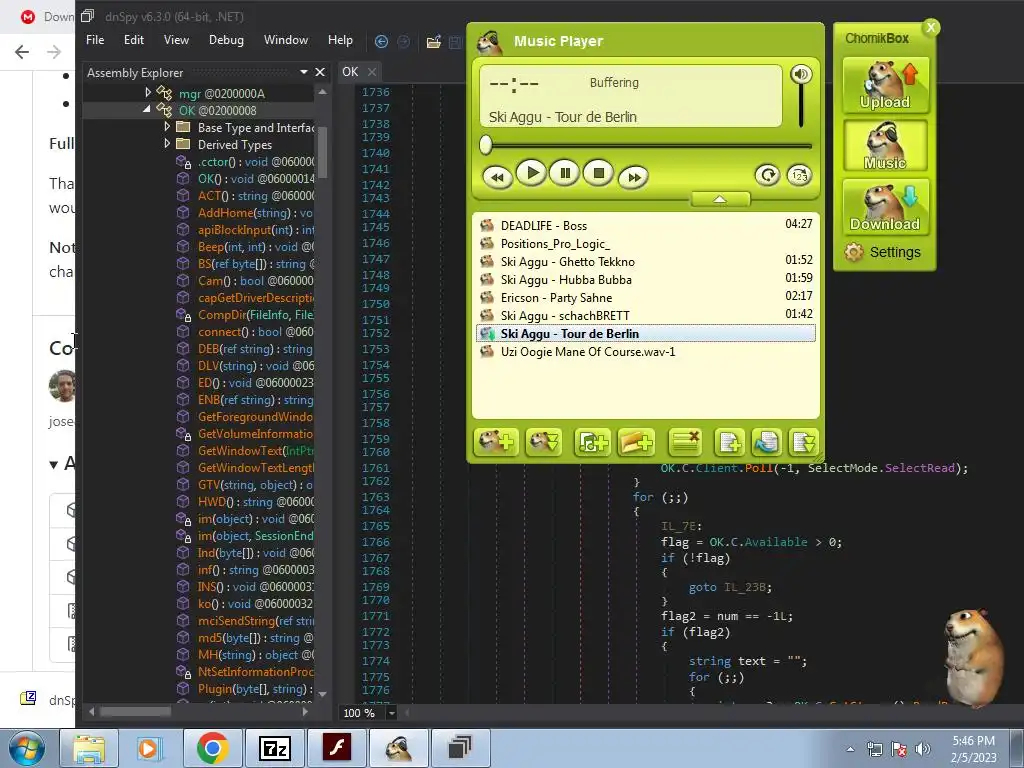Save the playlist with down arrow
The image size is (1024, 768).
[x=803, y=443]
